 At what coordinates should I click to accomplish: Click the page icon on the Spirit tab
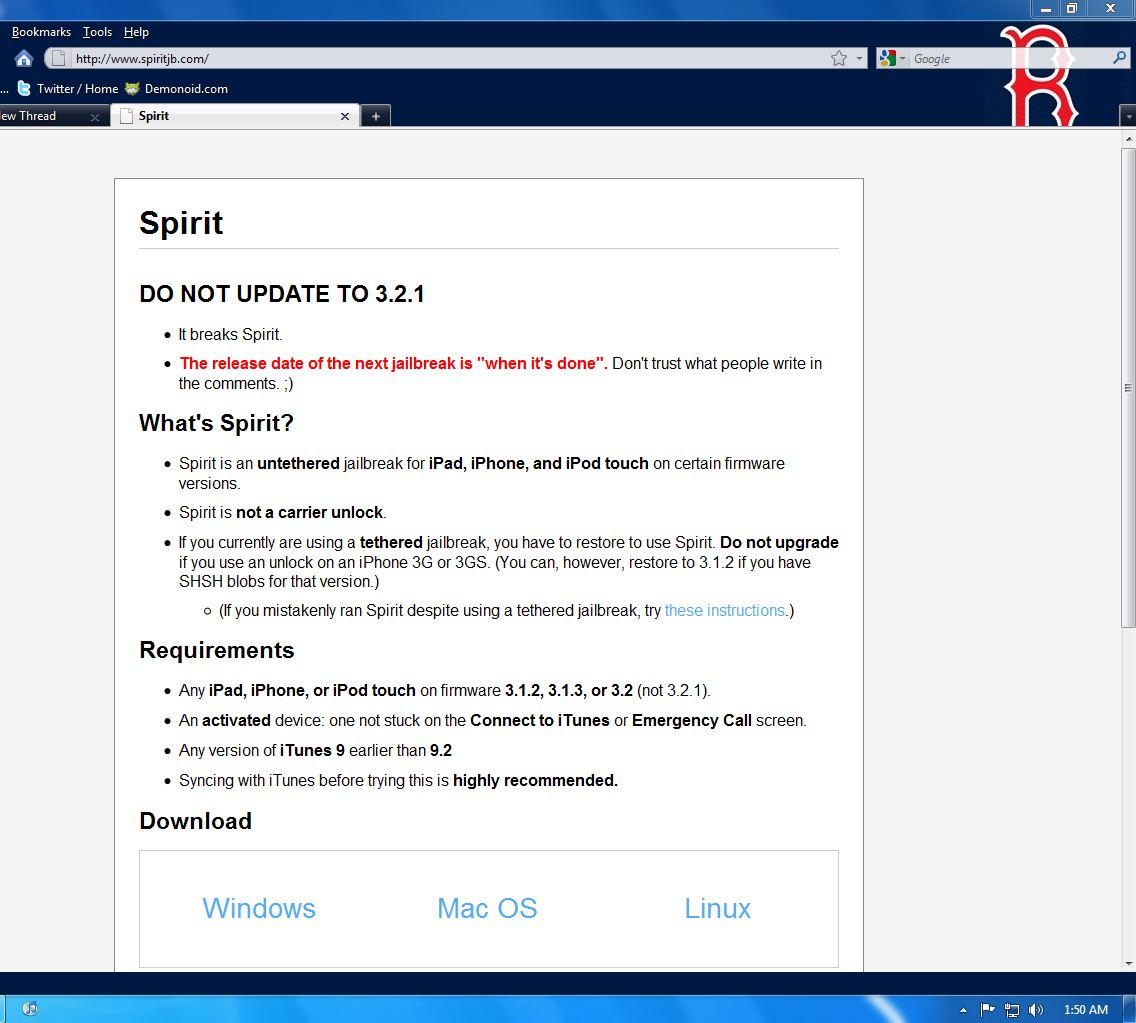point(126,116)
